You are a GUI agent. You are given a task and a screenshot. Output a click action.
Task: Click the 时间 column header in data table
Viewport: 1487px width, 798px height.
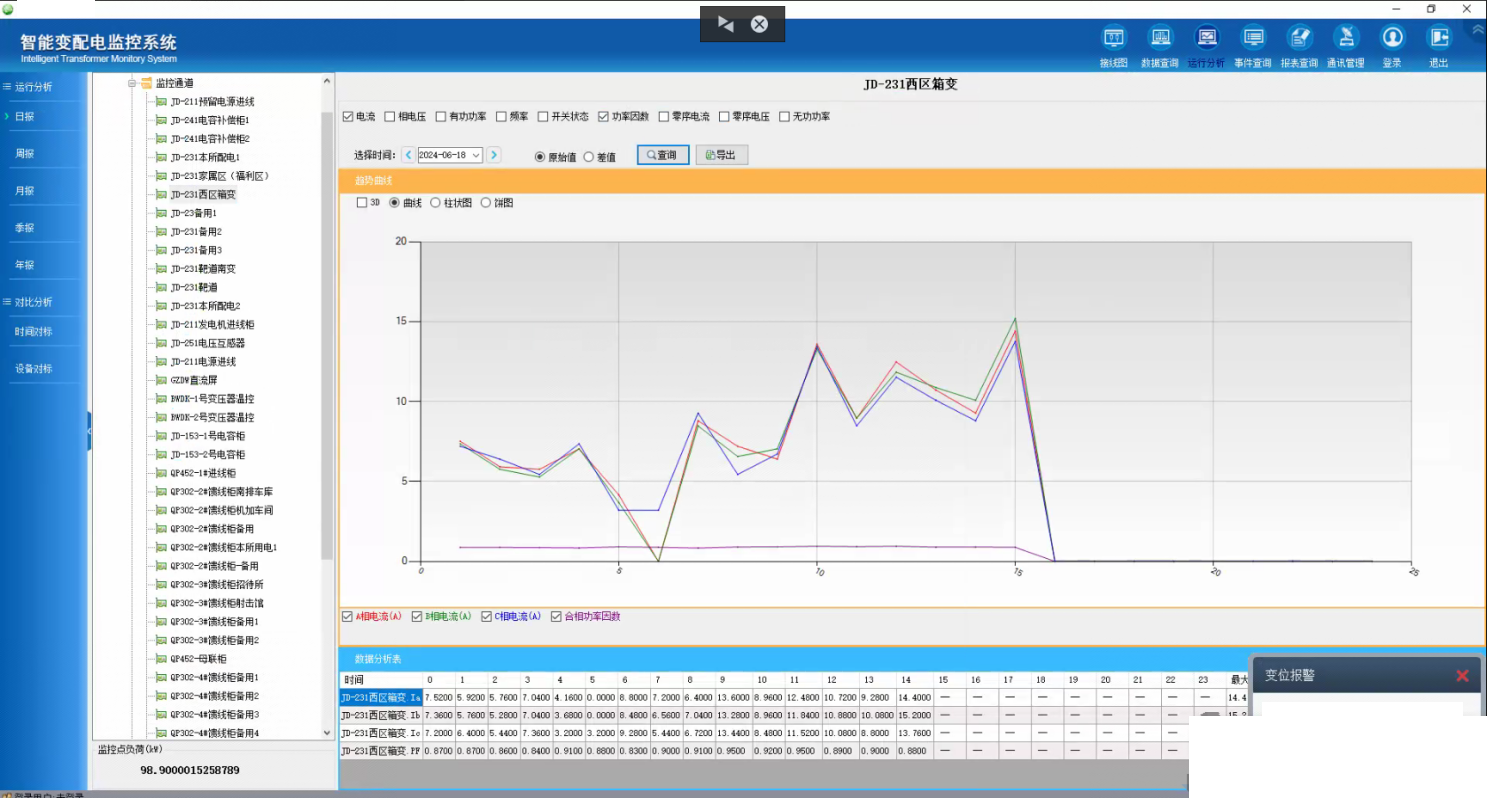pyautogui.click(x=381, y=680)
